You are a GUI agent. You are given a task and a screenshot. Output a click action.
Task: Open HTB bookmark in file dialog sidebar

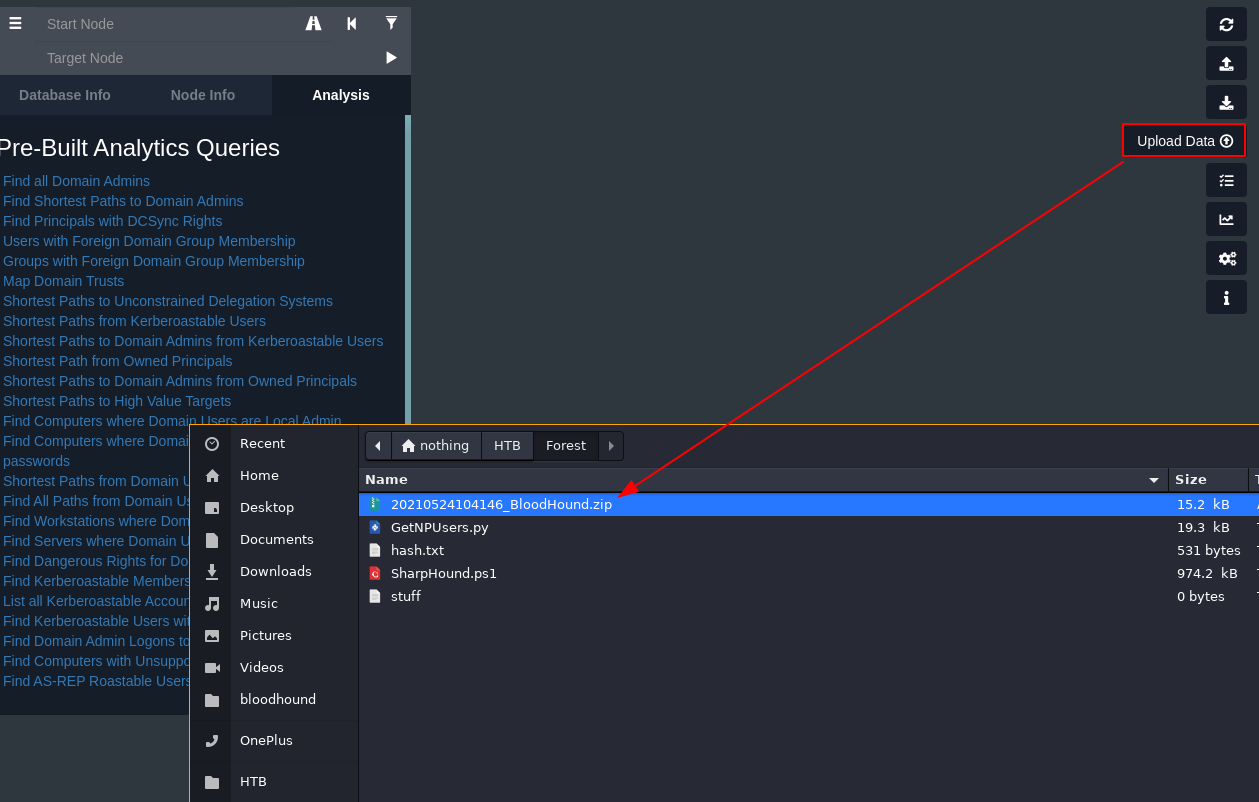(274, 781)
